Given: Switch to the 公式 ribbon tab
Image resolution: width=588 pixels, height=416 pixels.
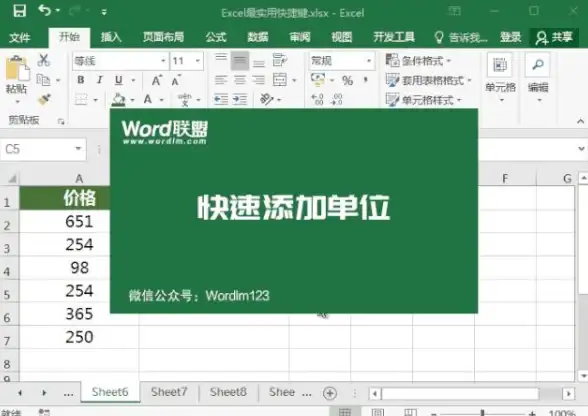Looking at the screenshot, I should [x=216, y=37].
